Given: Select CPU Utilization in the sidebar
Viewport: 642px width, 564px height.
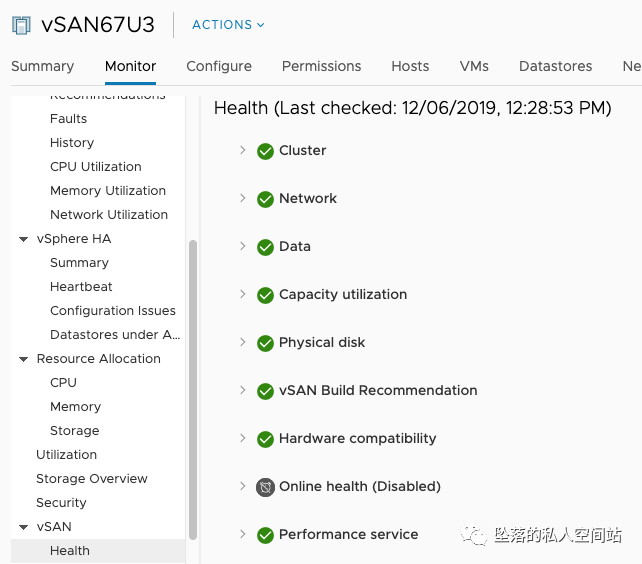Looking at the screenshot, I should click(x=96, y=167).
